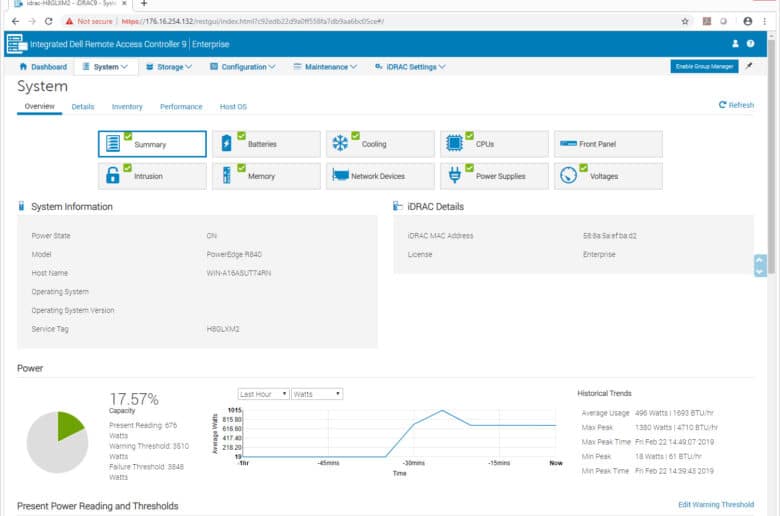
Task: Click the Enterprise license value
Action: tap(599, 254)
